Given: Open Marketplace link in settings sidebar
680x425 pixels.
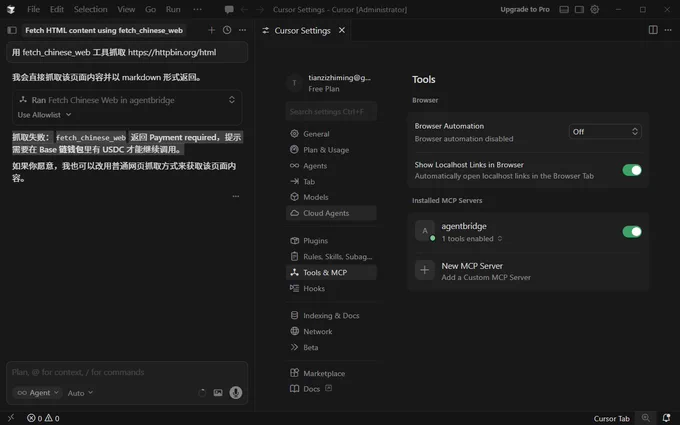Looking at the screenshot, I should coord(331,373).
